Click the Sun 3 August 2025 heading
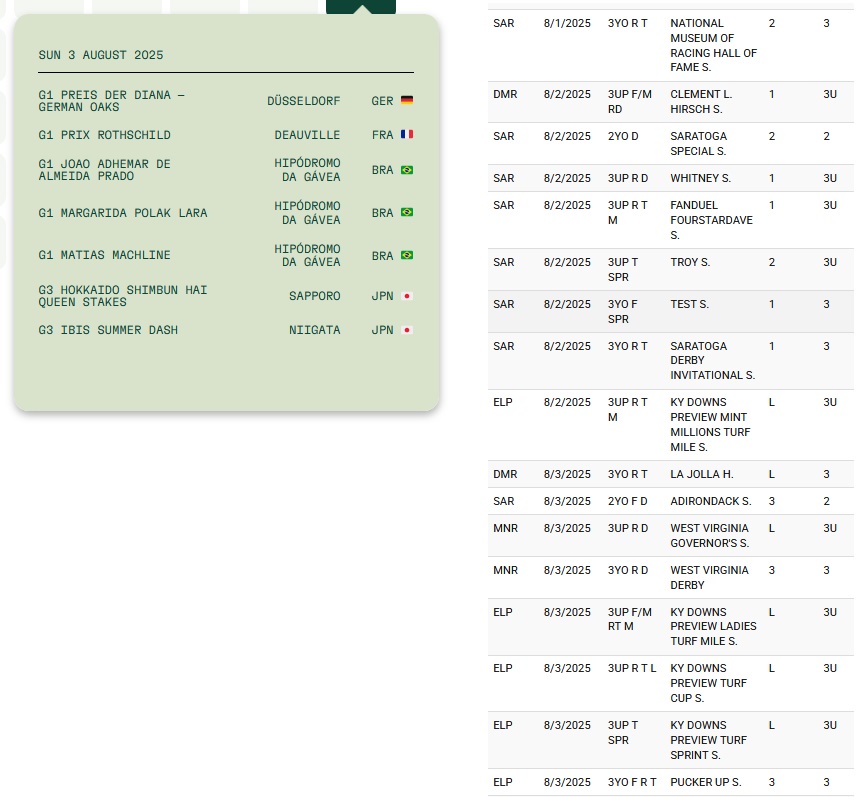The height and width of the screenshot is (797, 864). 101,55
